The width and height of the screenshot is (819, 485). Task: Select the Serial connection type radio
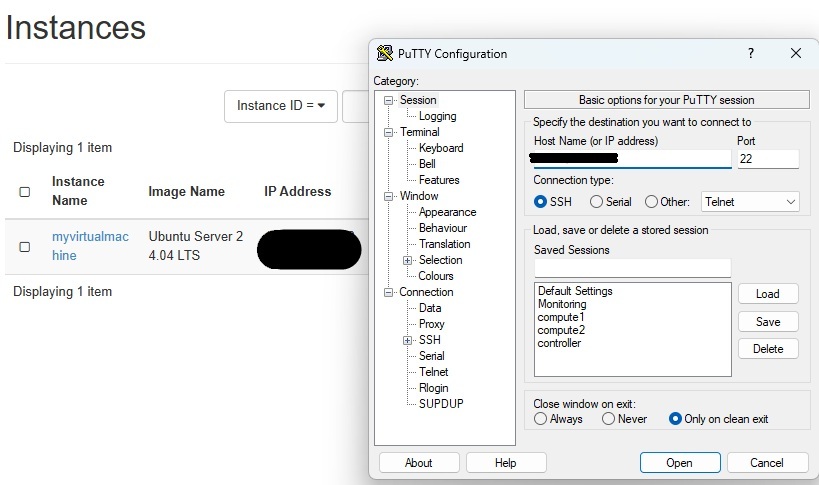(596, 202)
